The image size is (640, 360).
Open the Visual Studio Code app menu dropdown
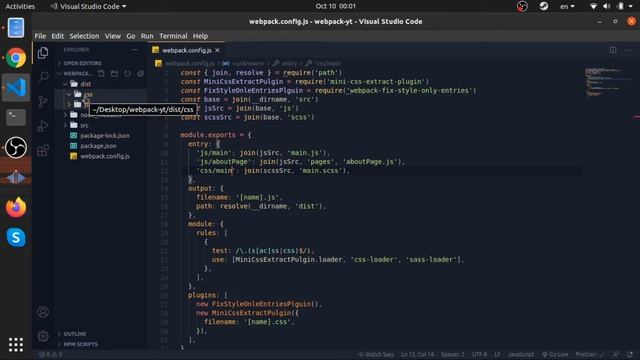pos(88,7)
